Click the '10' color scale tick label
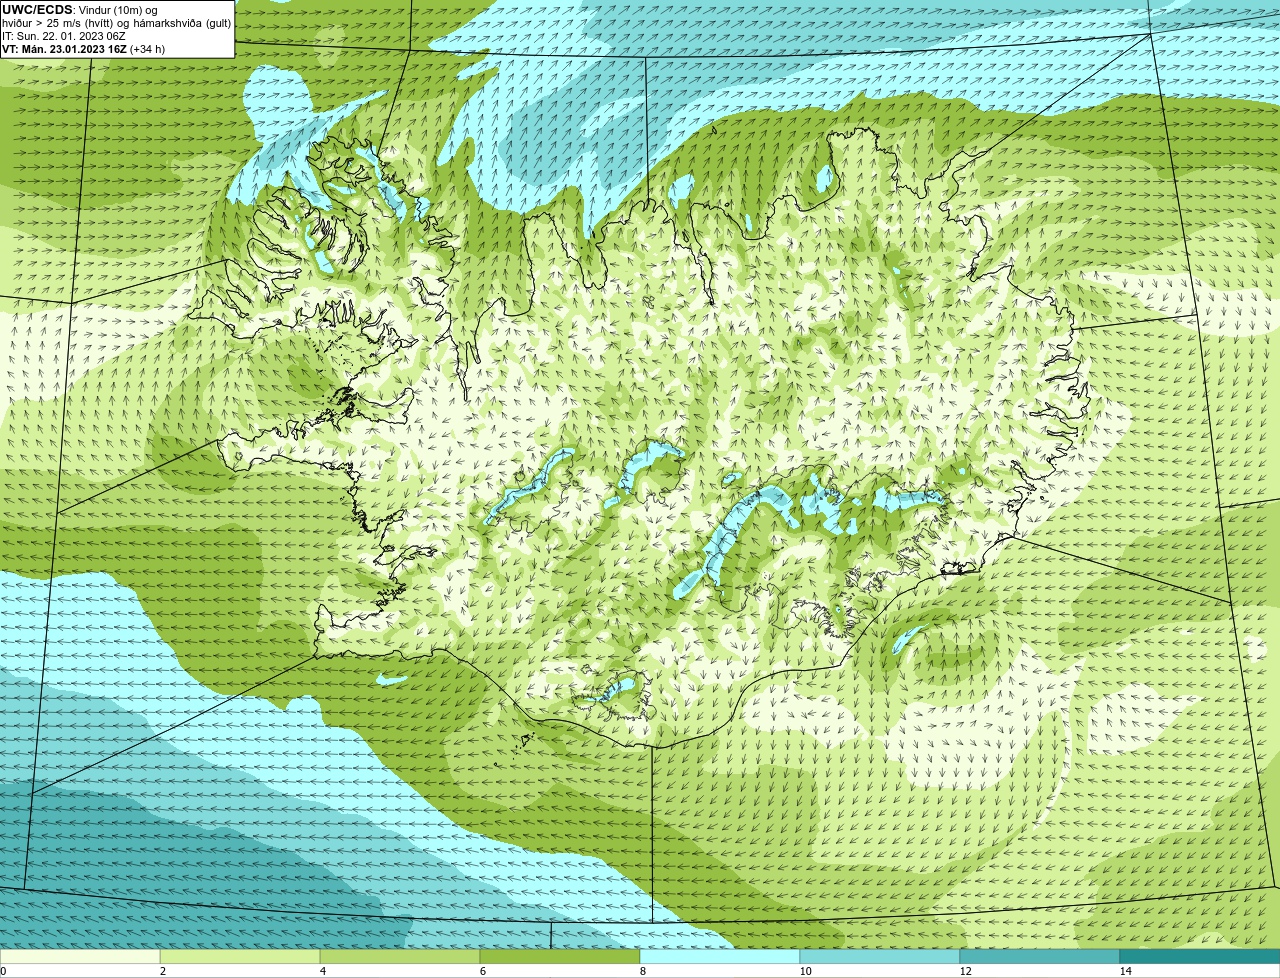 click(x=805, y=971)
